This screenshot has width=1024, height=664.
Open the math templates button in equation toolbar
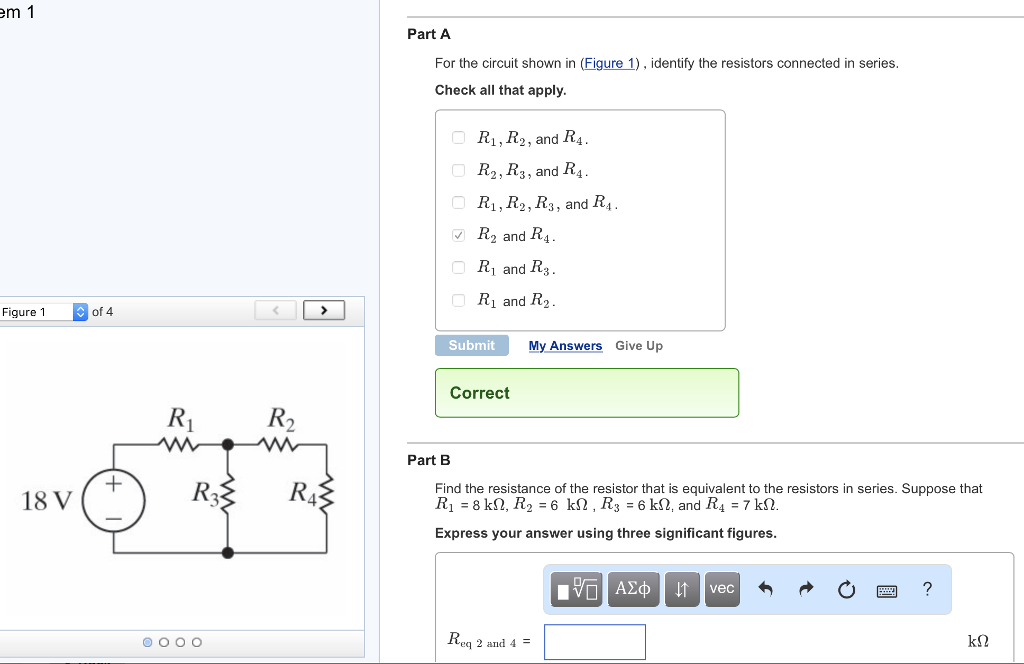coord(576,589)
